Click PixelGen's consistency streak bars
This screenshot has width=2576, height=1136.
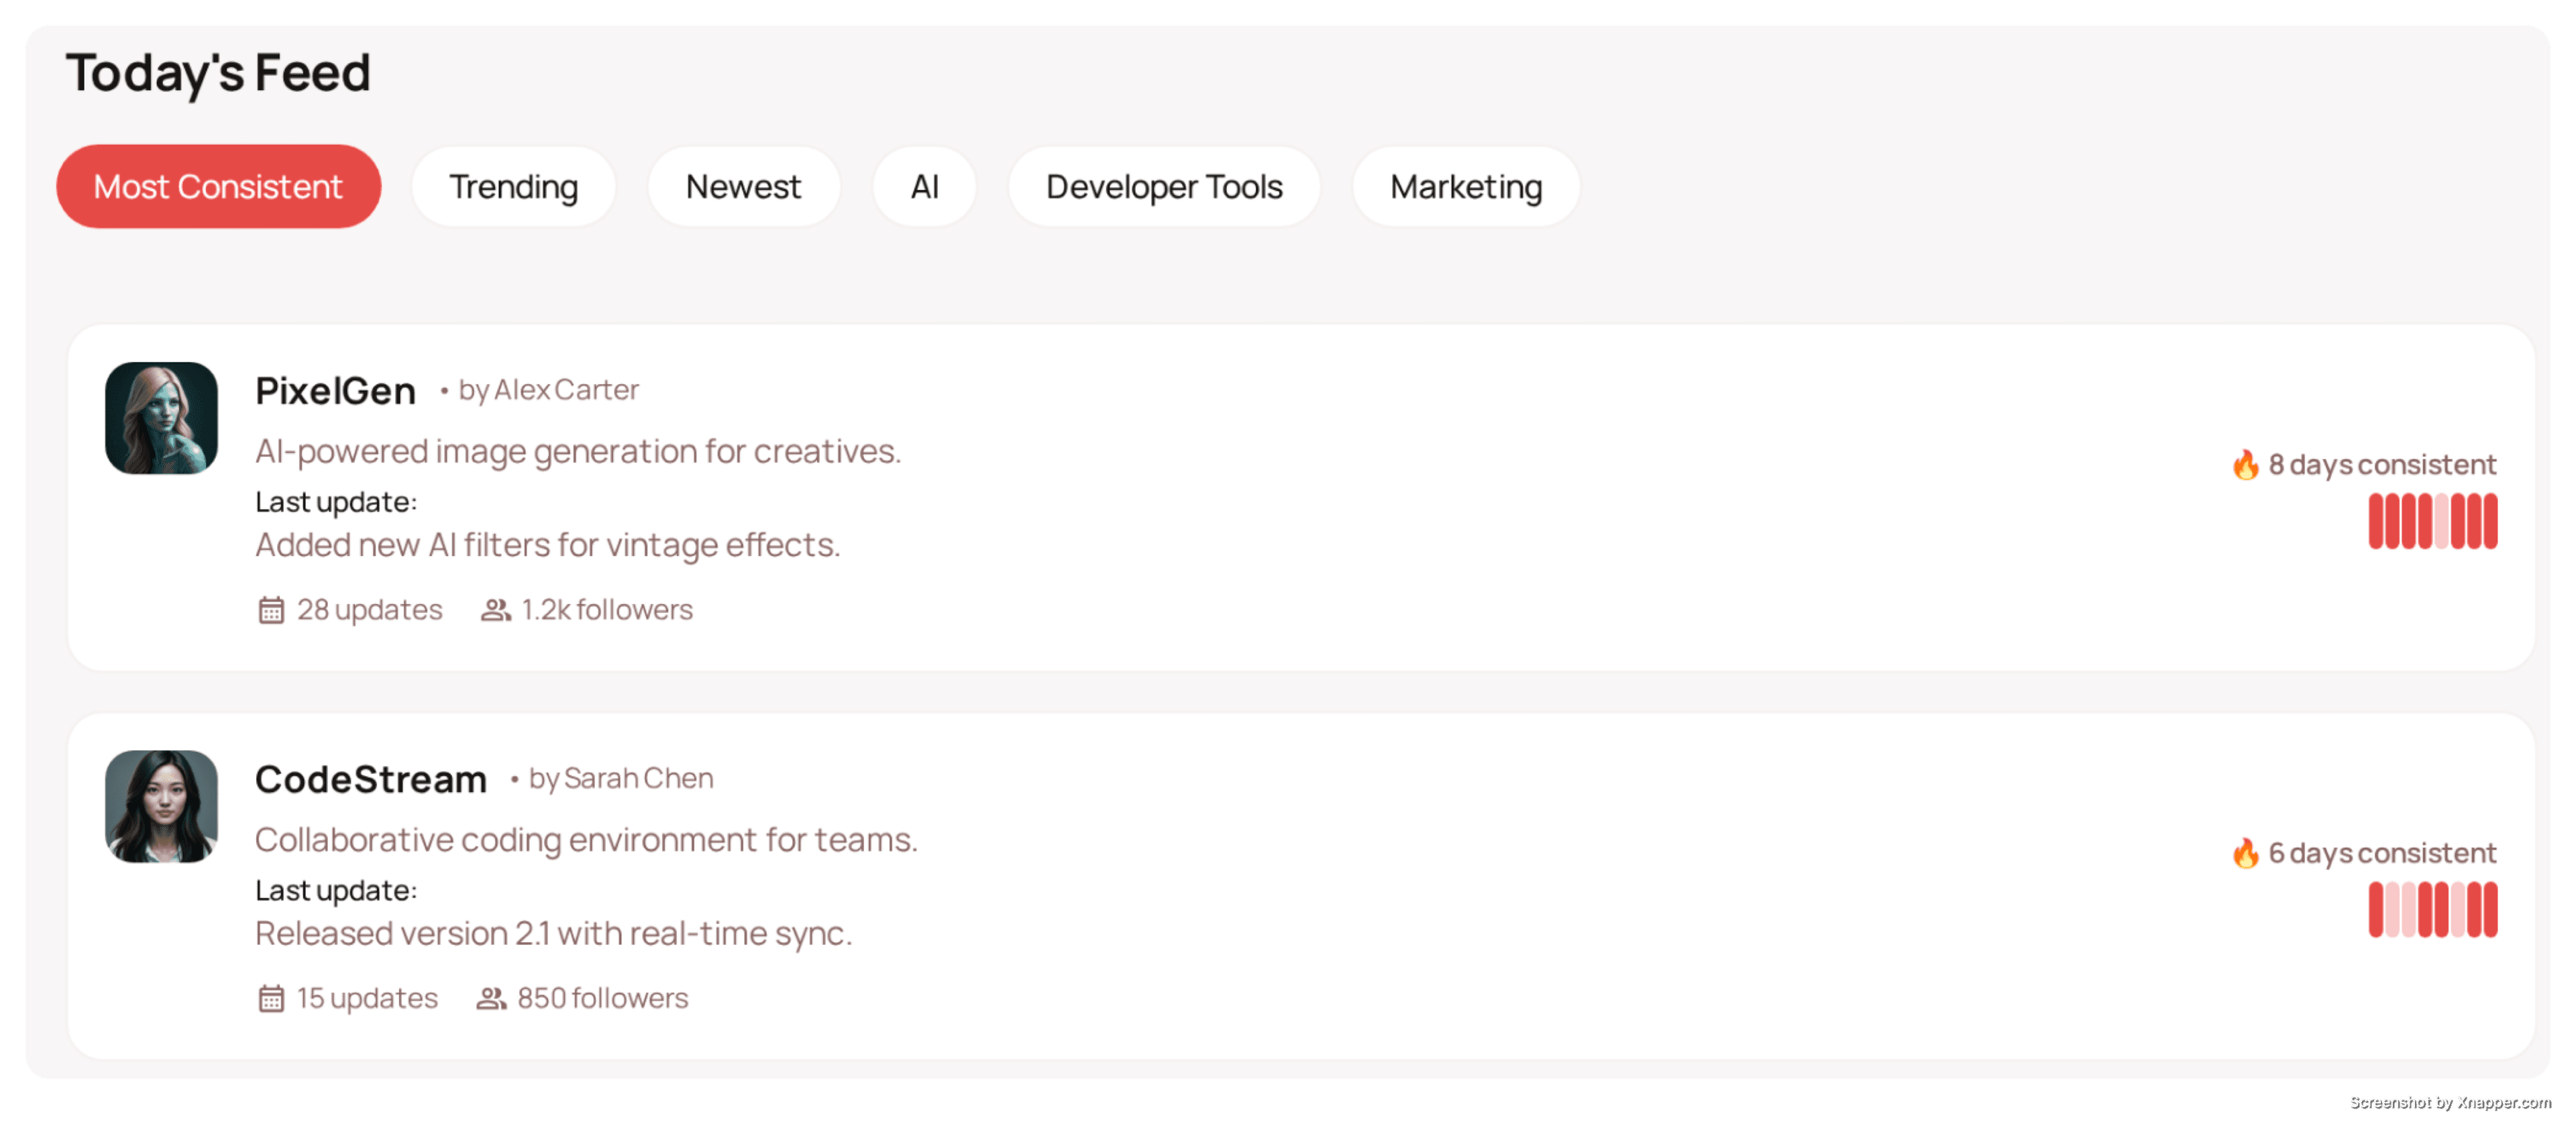[2432, 521]
